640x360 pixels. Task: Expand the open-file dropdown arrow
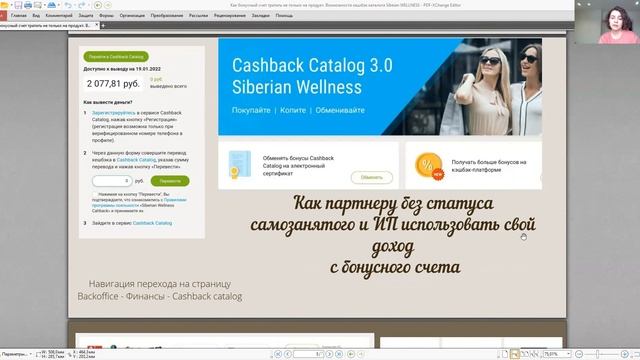[x=11, y=5]
